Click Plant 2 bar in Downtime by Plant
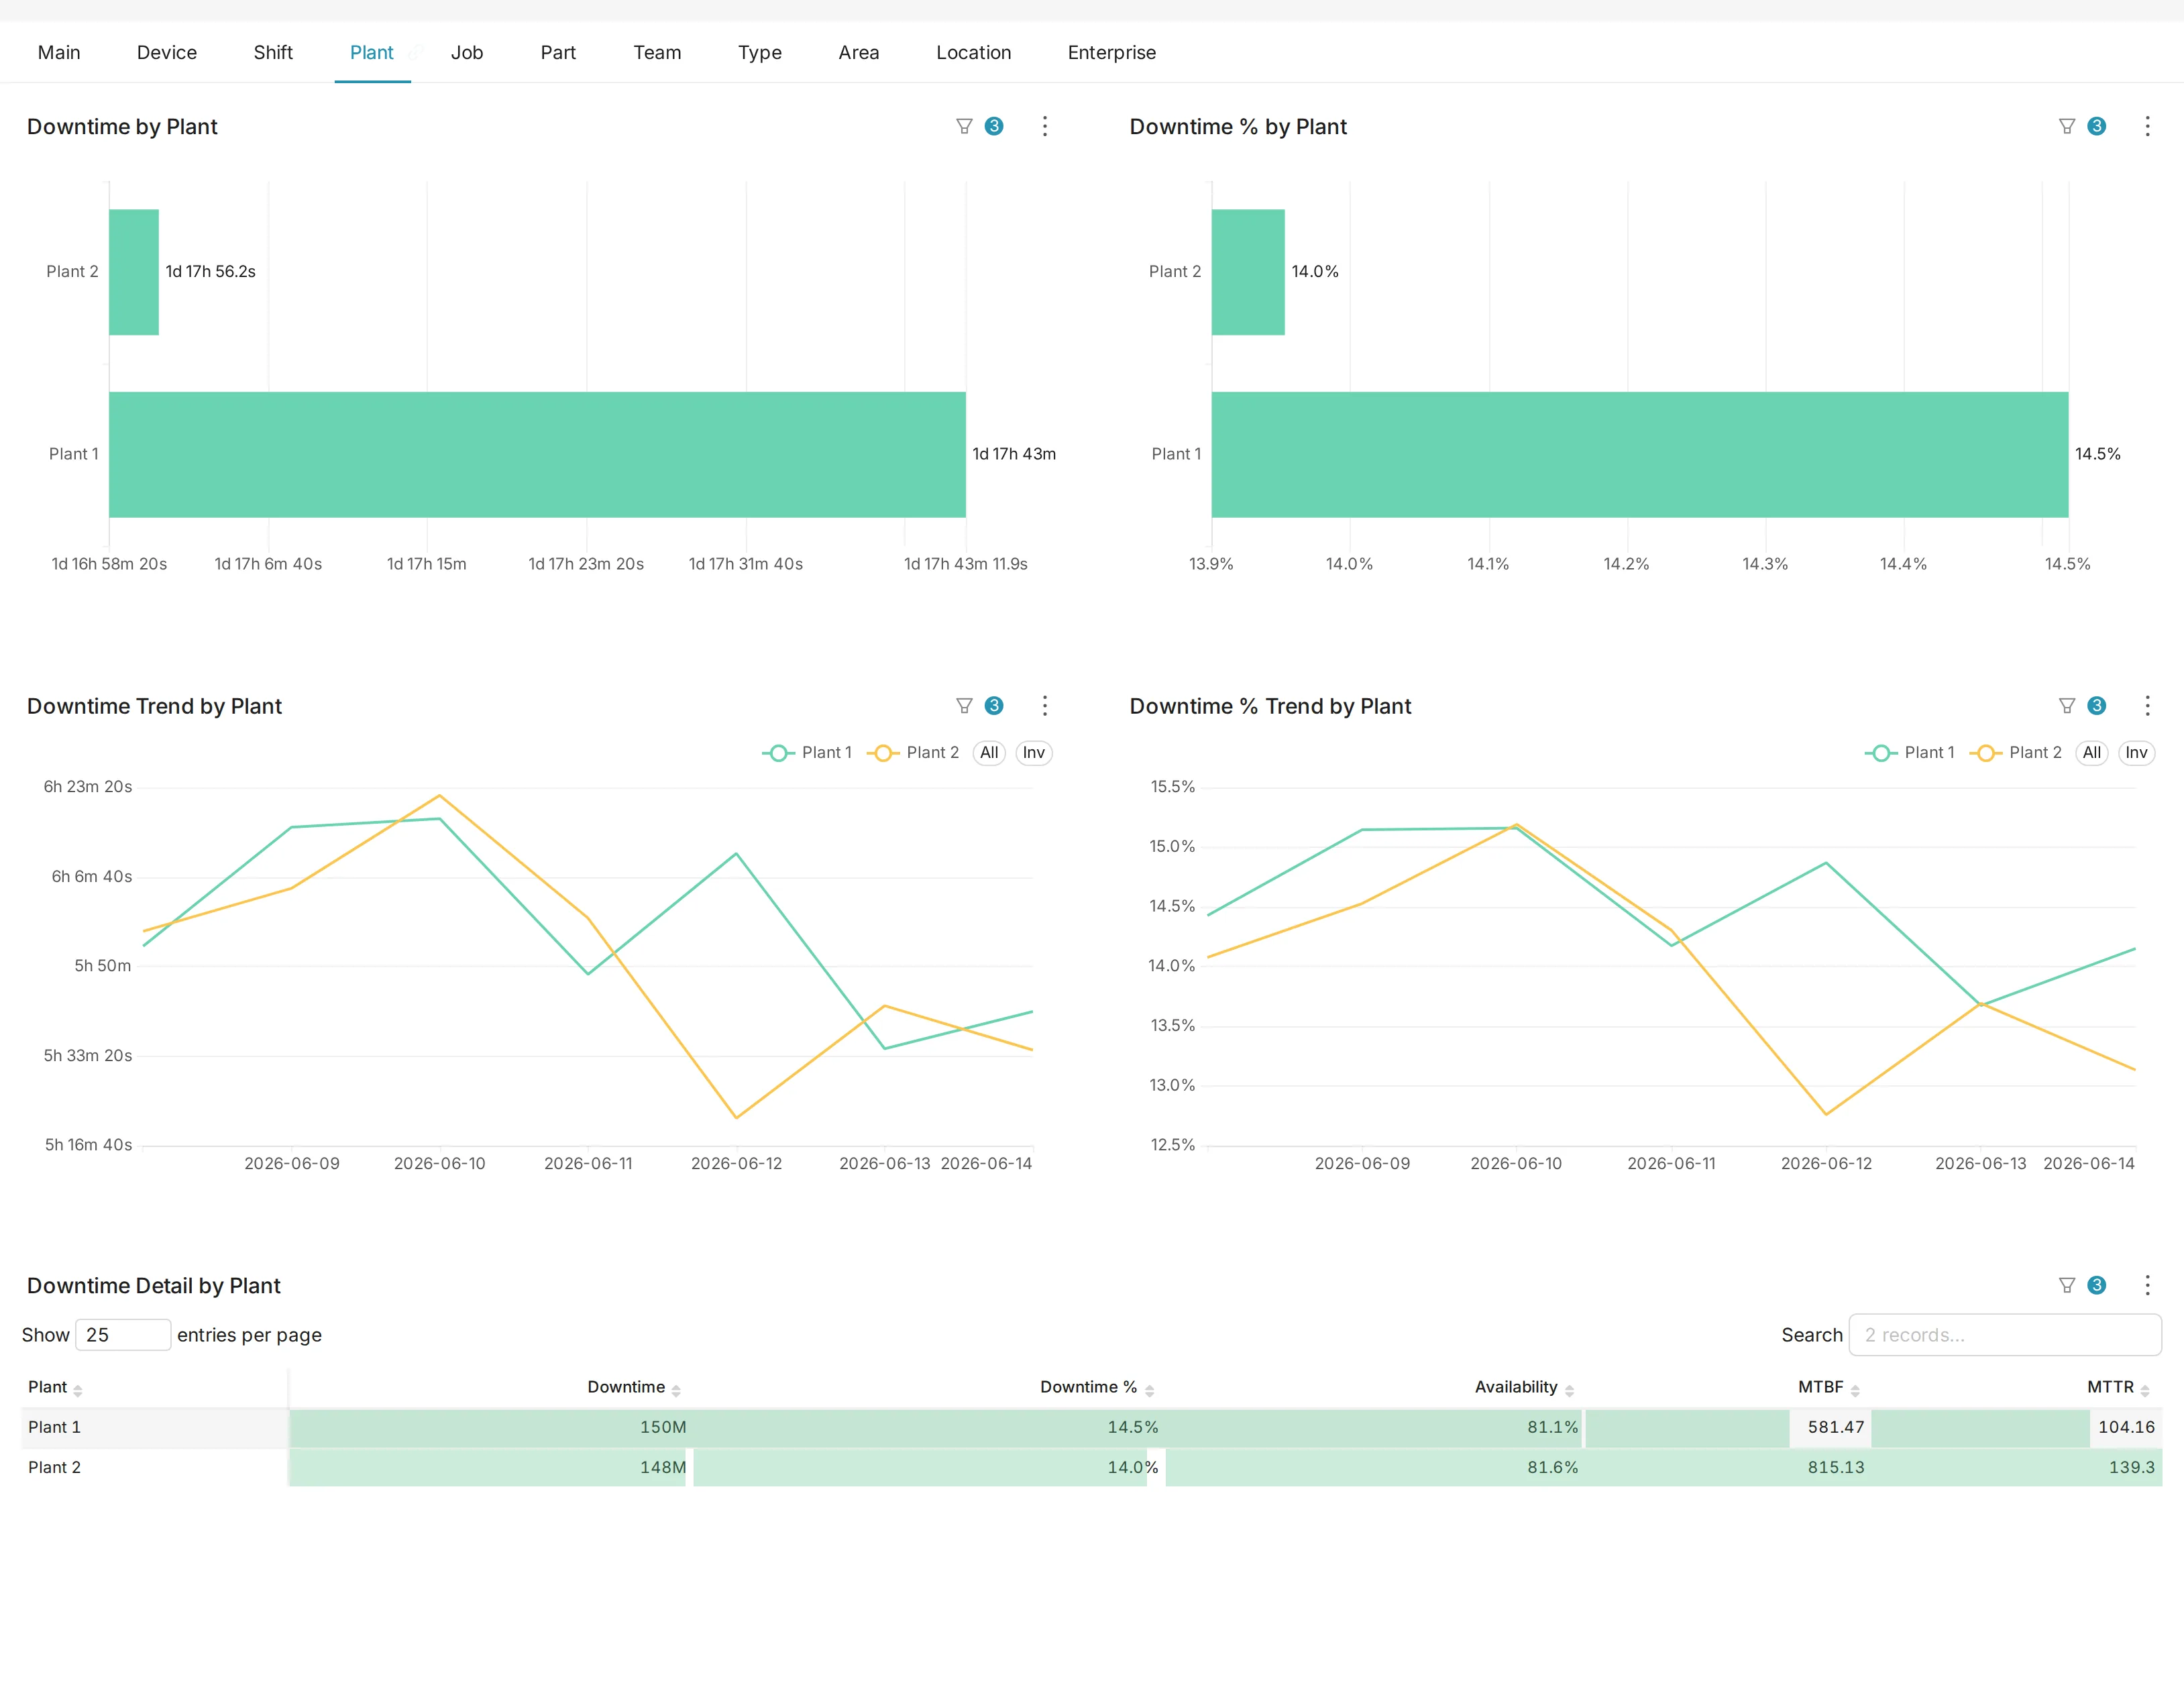The image size is (2184, 1693). (x=134, y=272)
